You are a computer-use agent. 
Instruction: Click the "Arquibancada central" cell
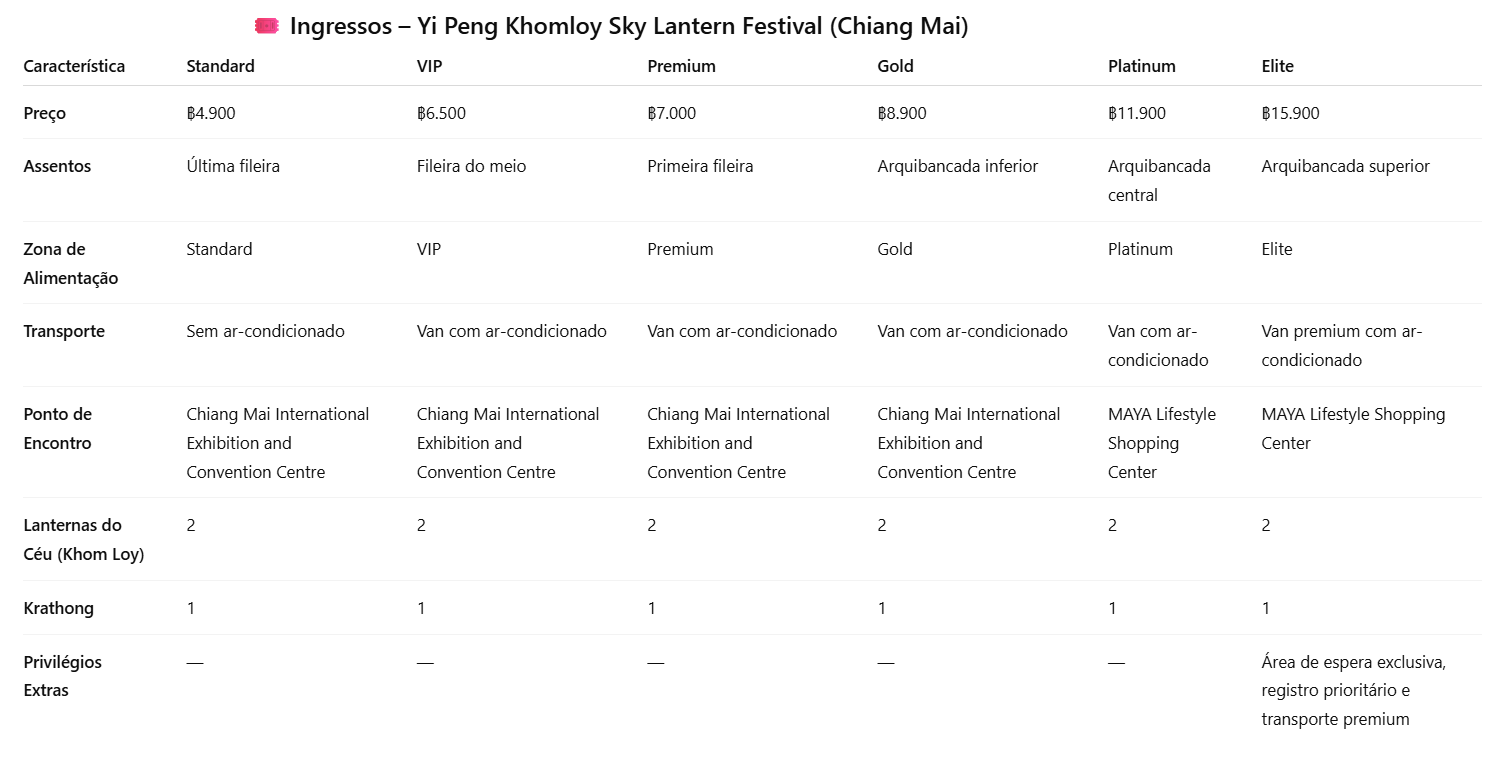1158,180
